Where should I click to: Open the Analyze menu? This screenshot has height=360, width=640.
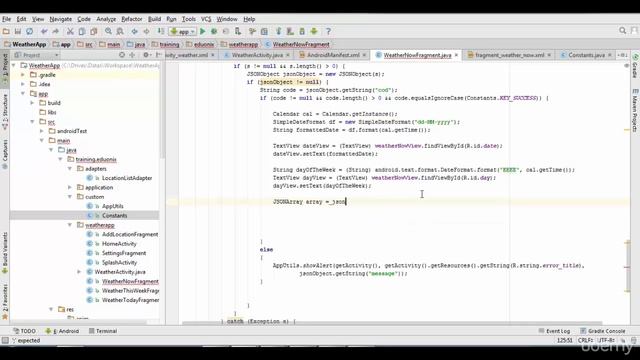(106, 19)
